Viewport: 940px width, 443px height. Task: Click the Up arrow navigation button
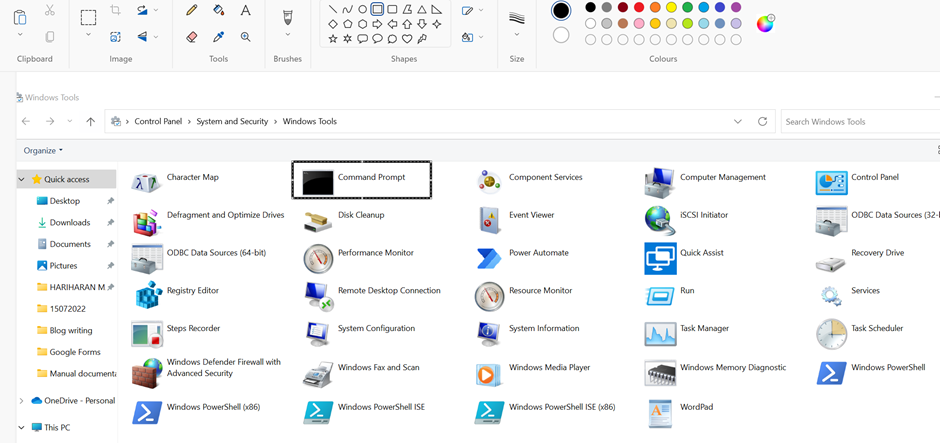[91, 121]
